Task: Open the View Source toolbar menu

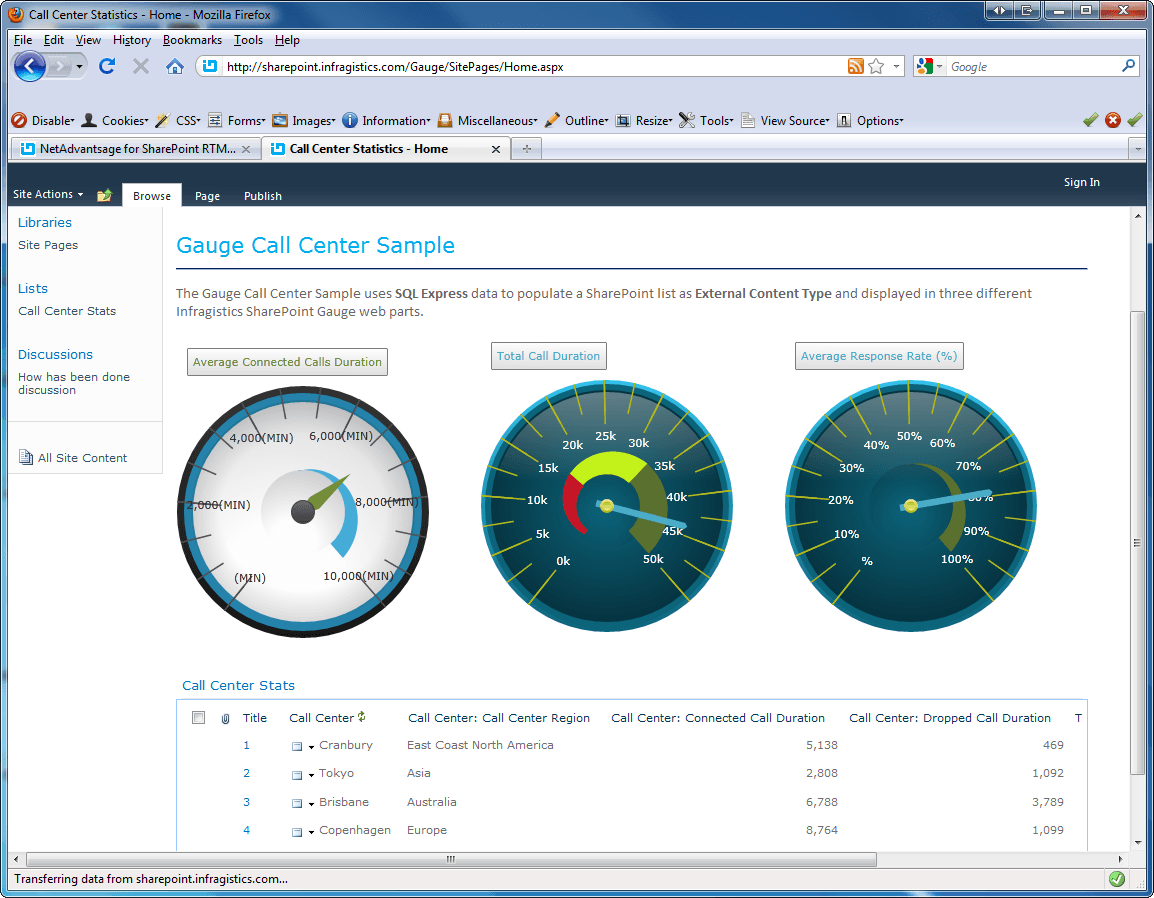Action: pos(785,121)
